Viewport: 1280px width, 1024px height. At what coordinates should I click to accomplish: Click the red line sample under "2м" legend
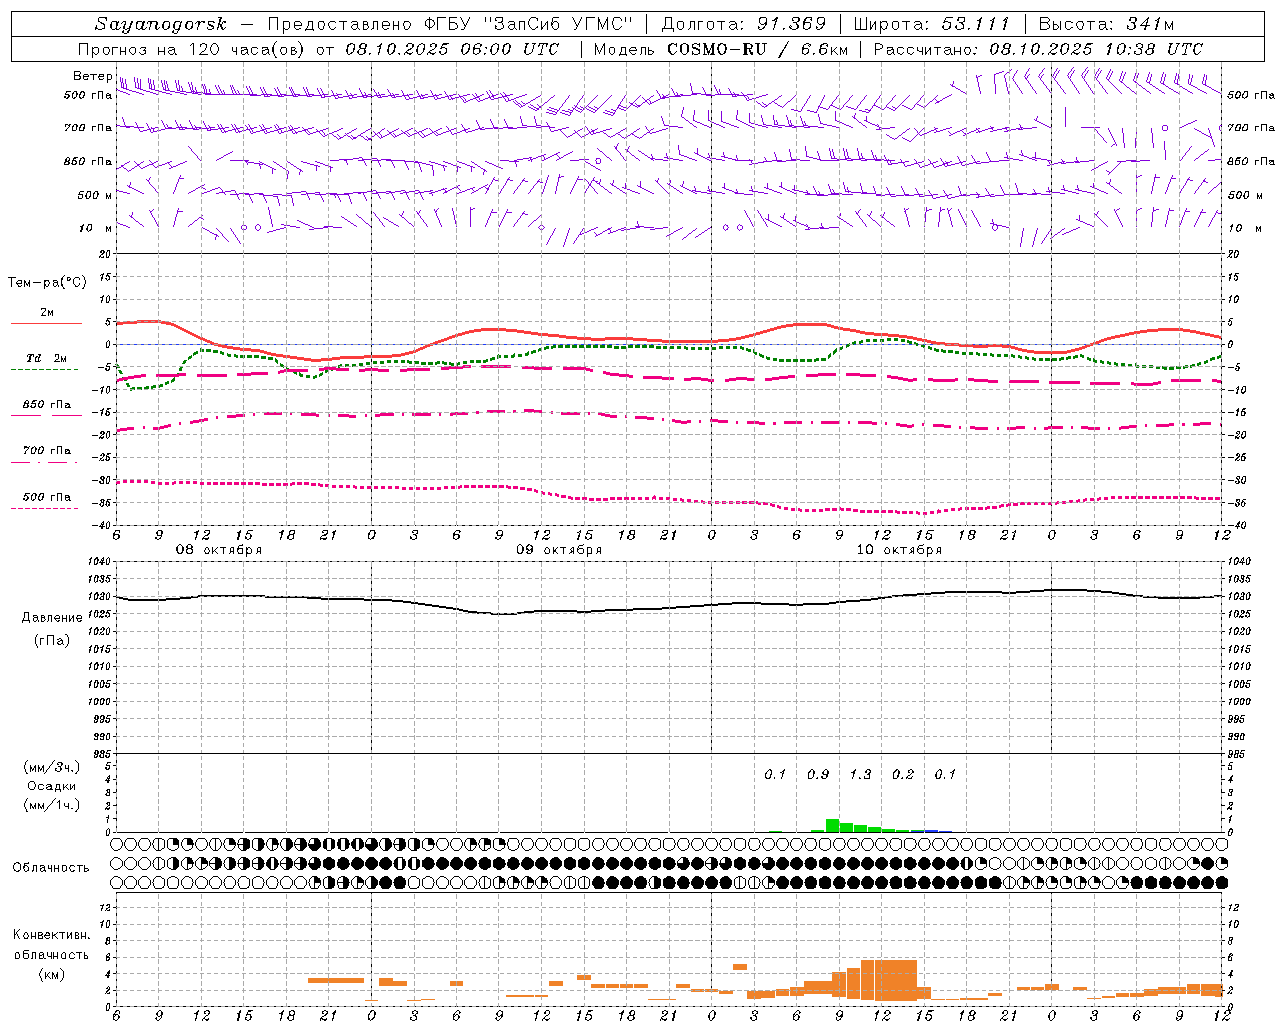(x=46, y=324)
